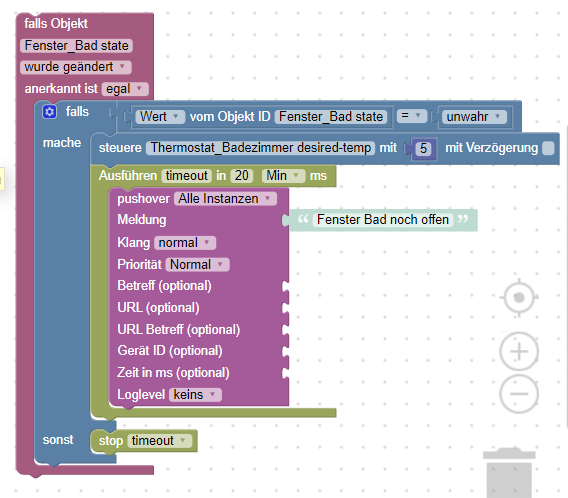Select Fenster_Bad state in the condition block
The height and width of the screenshot is (498, 568).
331,117
